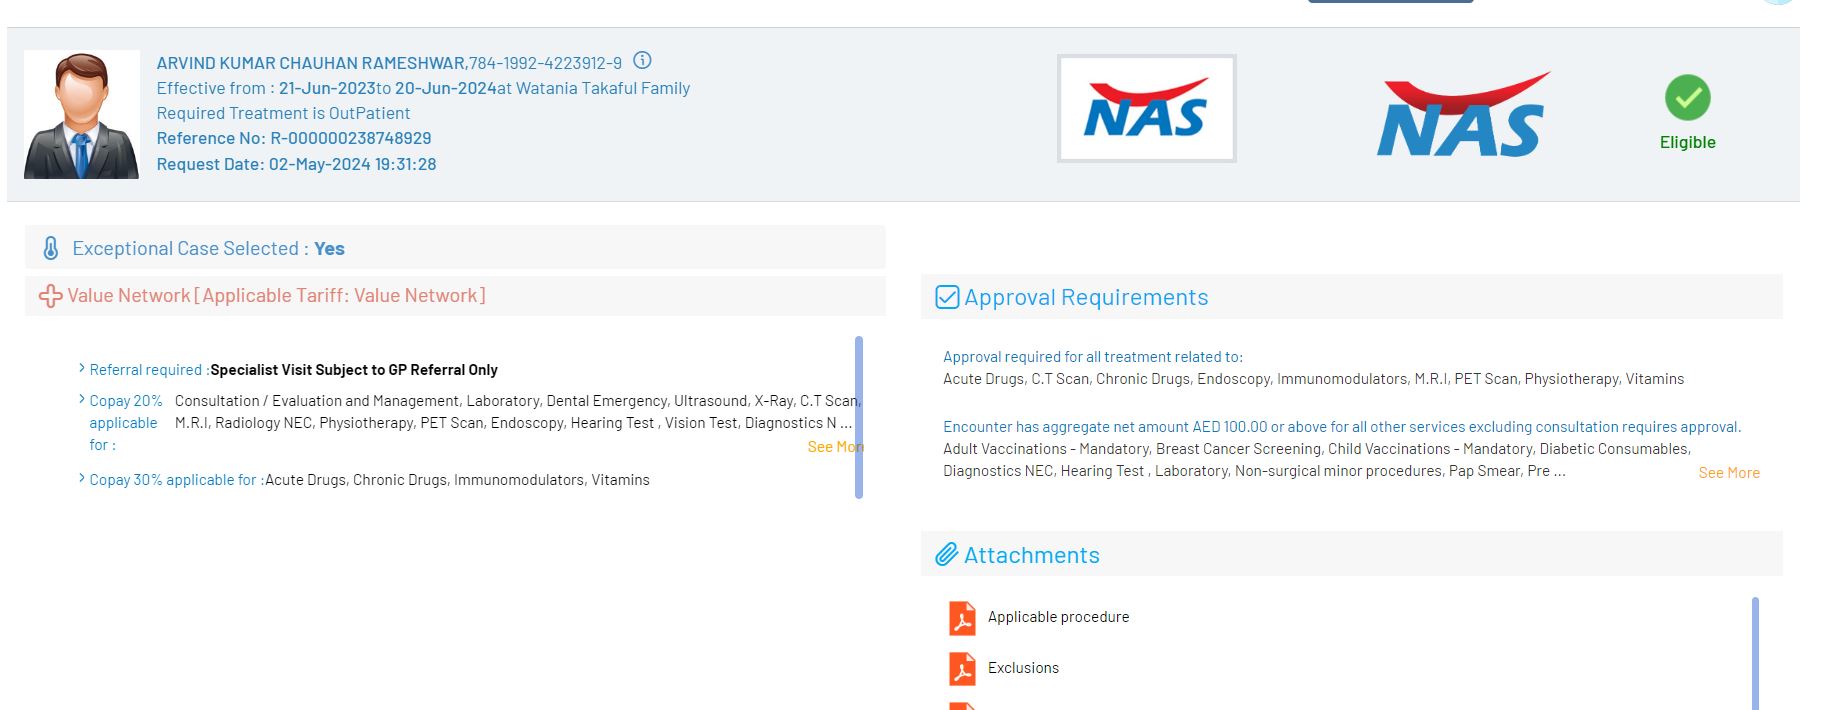Image resolution: width=1837 pixels, height=710 pixels.
Task: Open the Applicable procedure PDF icon
Action: [x=962, y=618]
